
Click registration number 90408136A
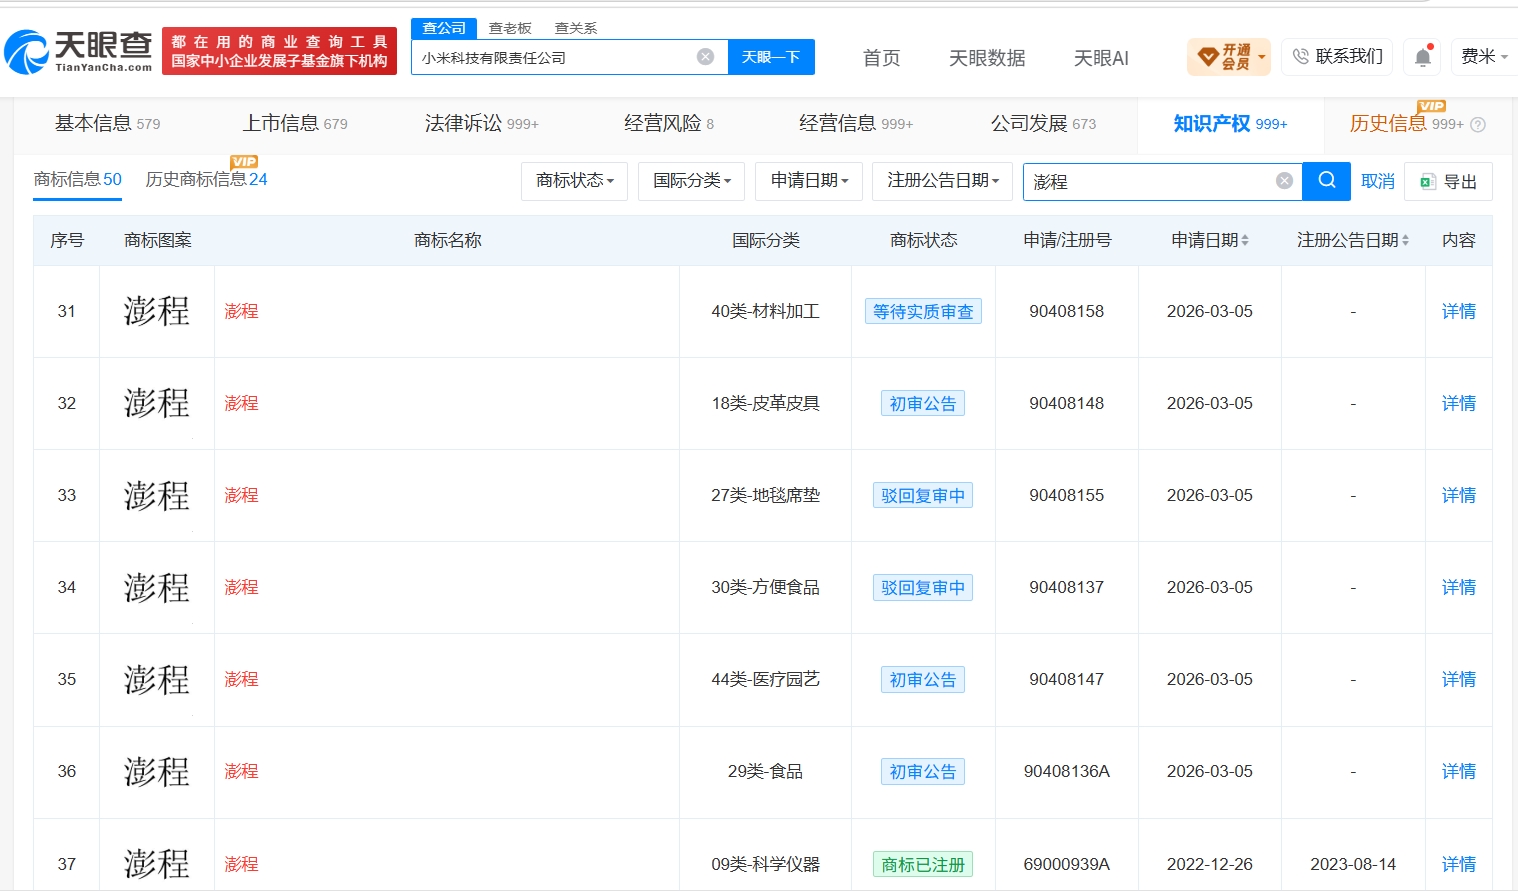click(x=1067, y=771)
